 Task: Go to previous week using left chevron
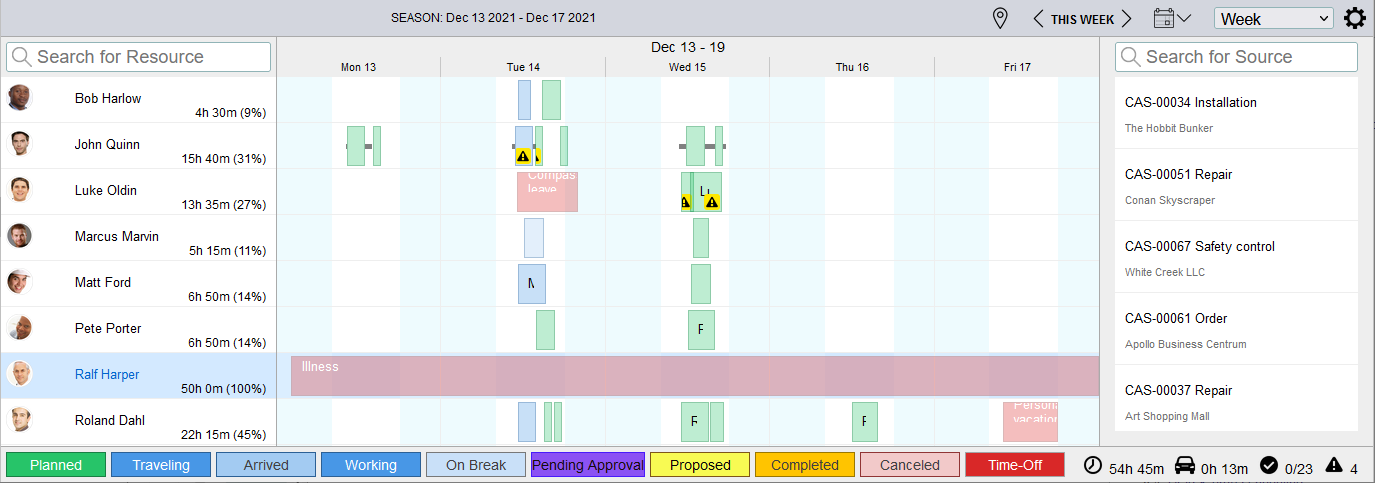click(x=1038, y=18)
